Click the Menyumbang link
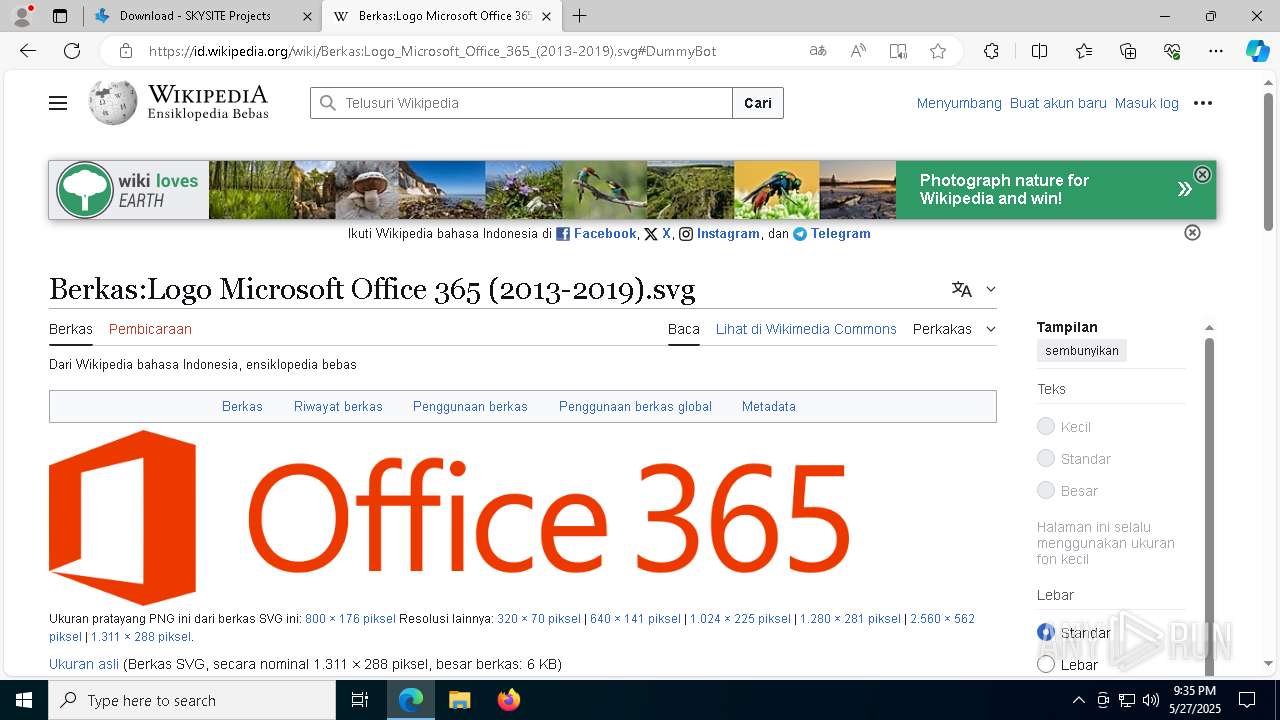Viewport: 1280px width, 720px height. coord(959,103)
